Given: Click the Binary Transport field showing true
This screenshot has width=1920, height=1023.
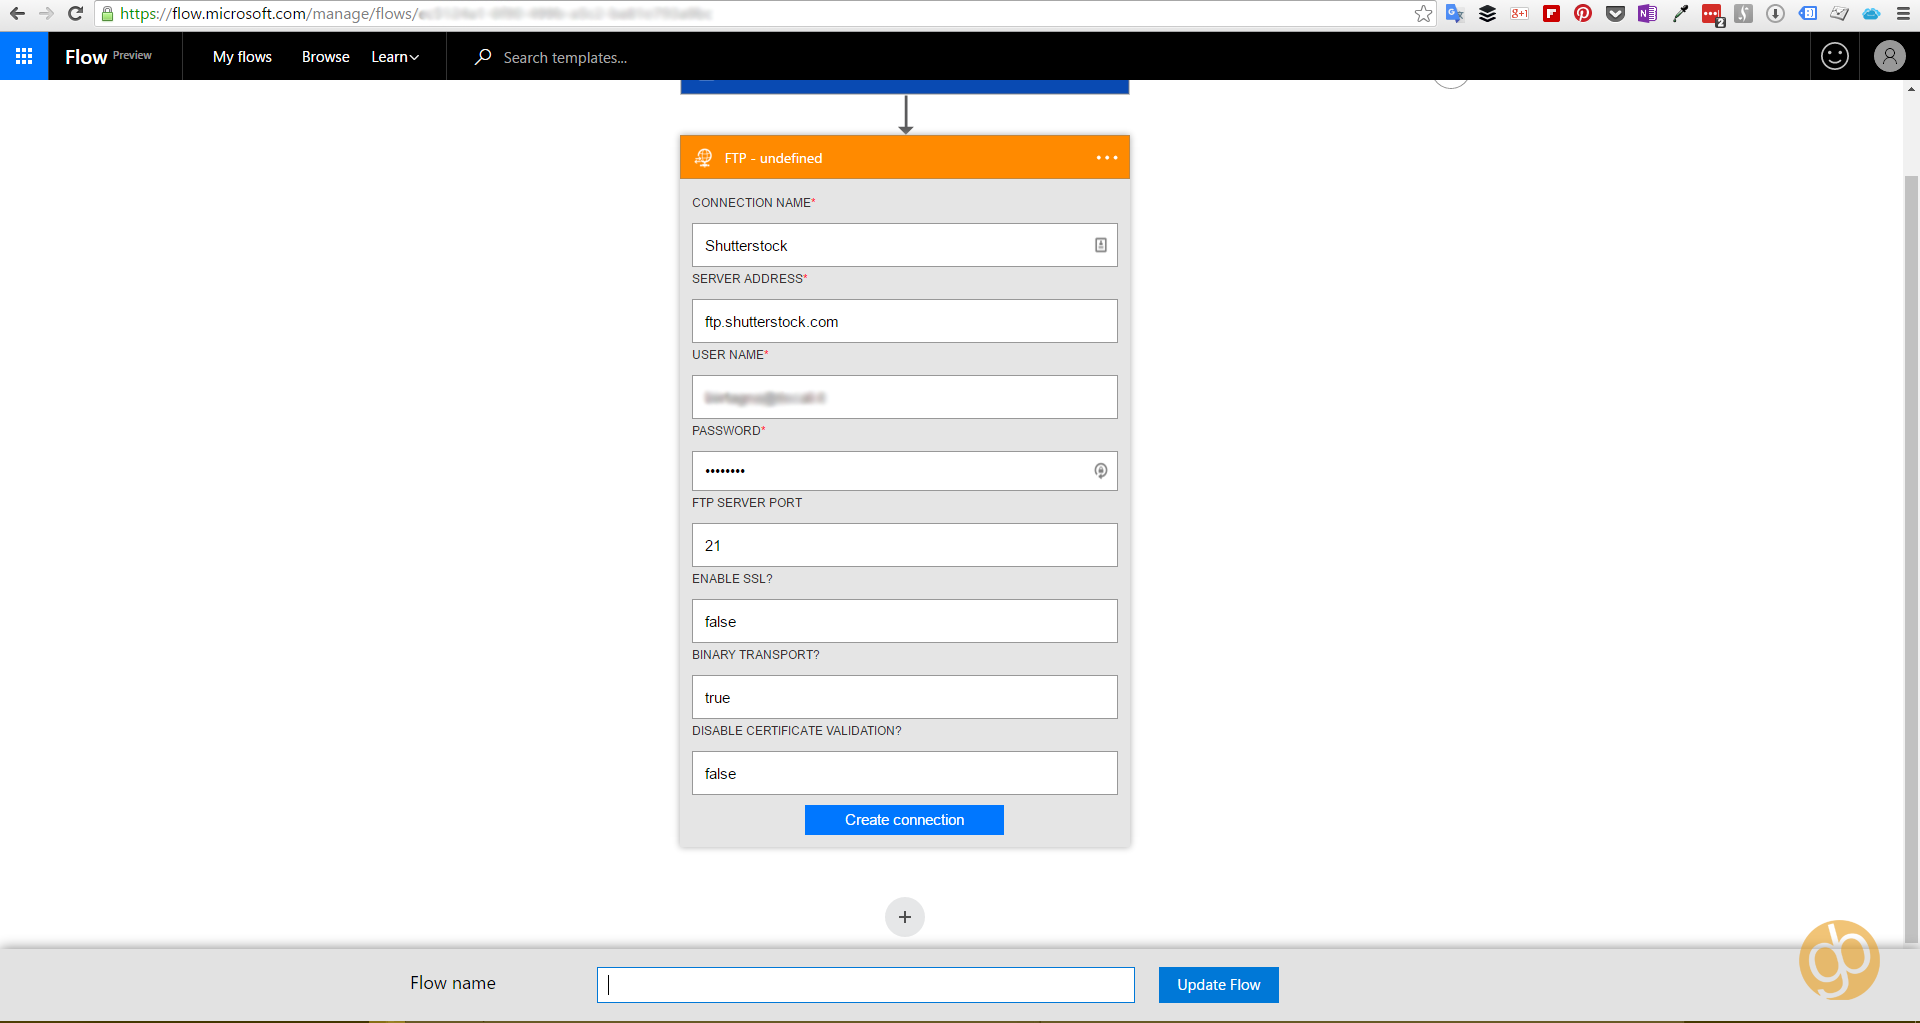Looking at the screenshot, I should pos(904,697).
